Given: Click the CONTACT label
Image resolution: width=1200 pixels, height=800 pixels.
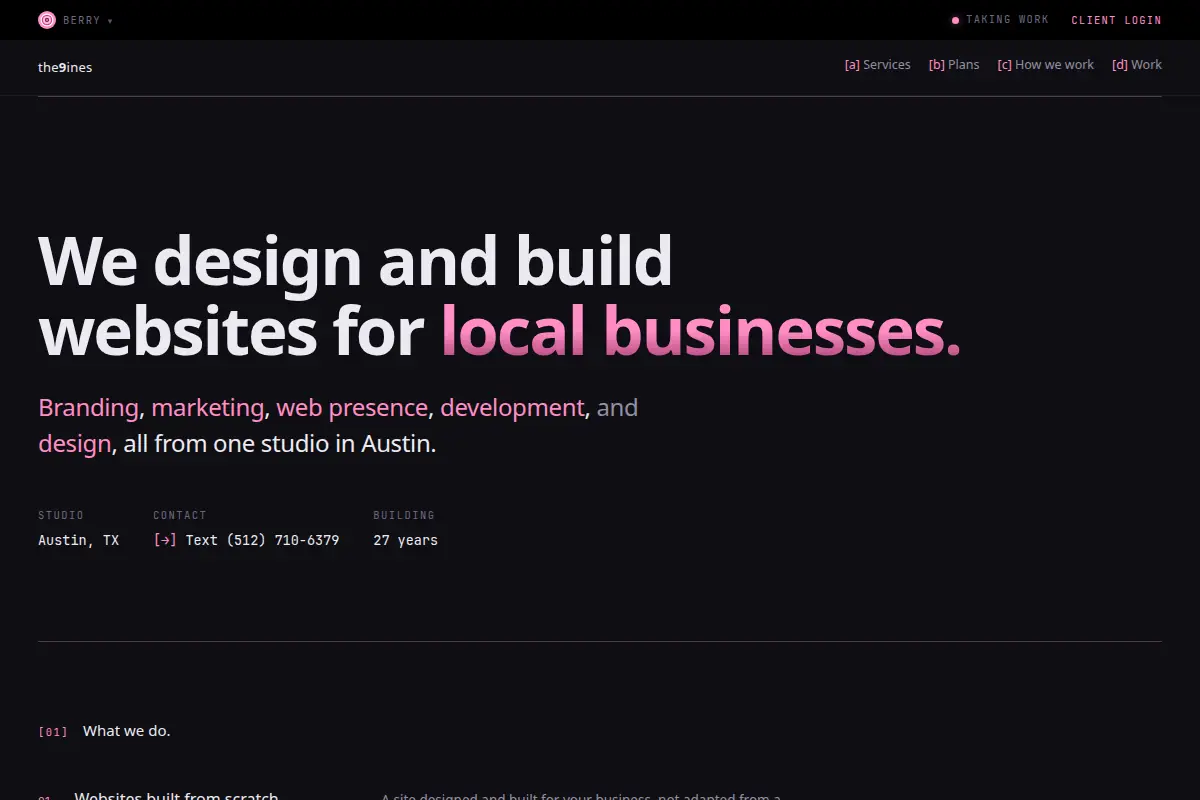Looking at the screenshot, I should click(x=180, y=515).
